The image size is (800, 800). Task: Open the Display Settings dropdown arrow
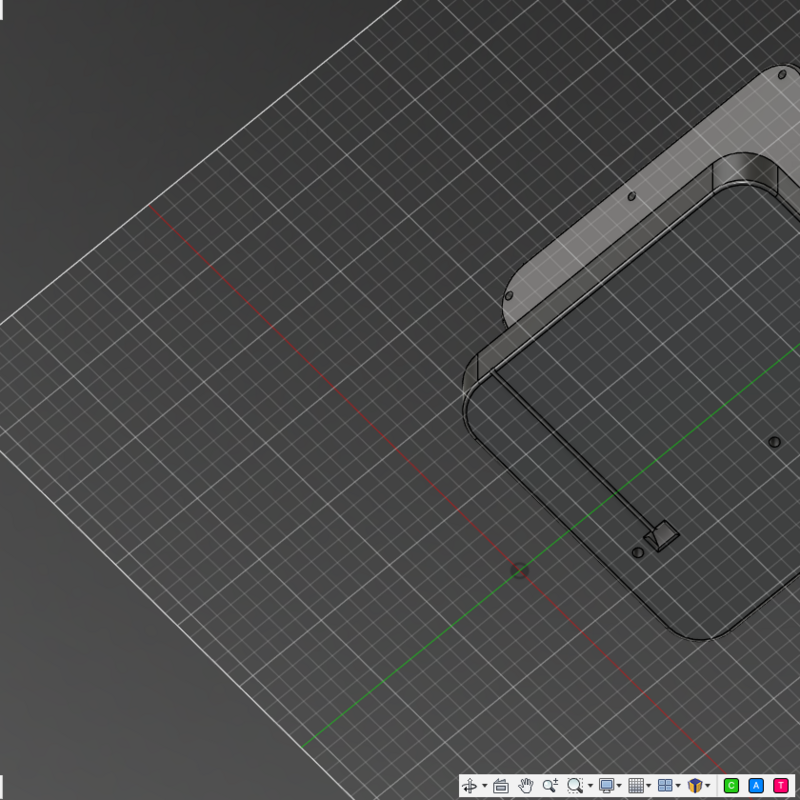[x=620, y=786]
